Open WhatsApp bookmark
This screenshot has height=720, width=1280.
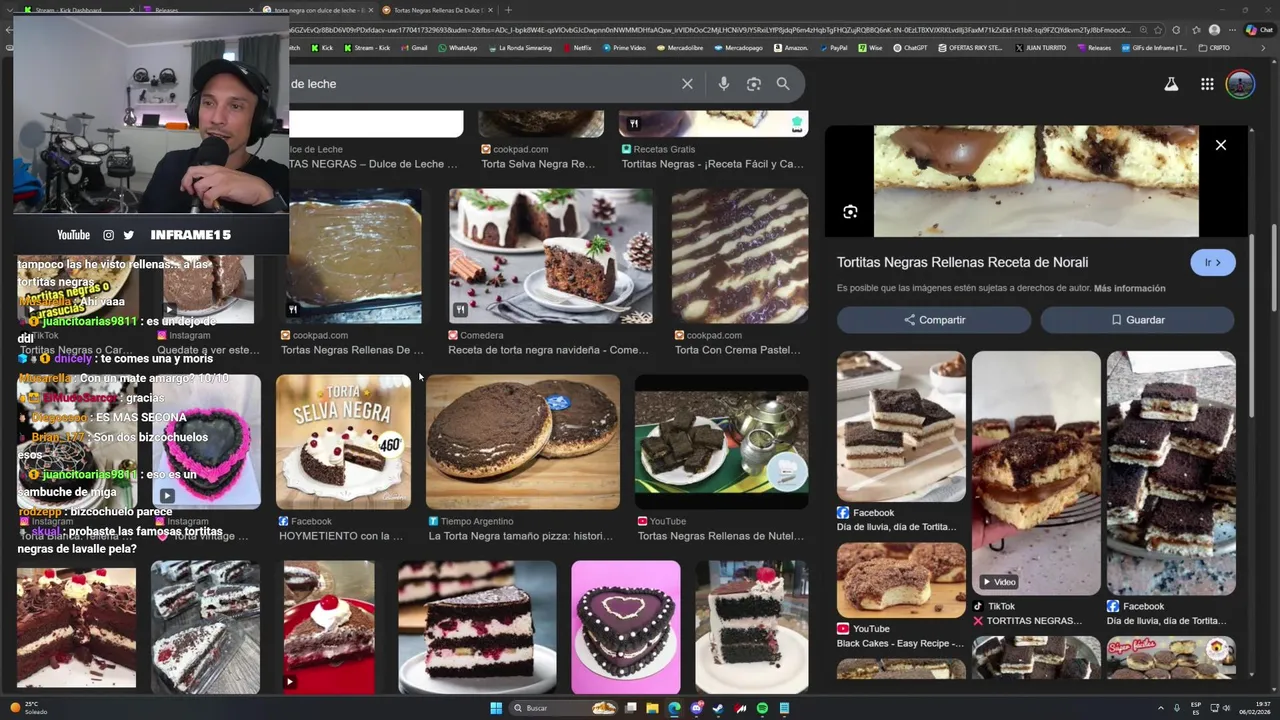point(457,48)
